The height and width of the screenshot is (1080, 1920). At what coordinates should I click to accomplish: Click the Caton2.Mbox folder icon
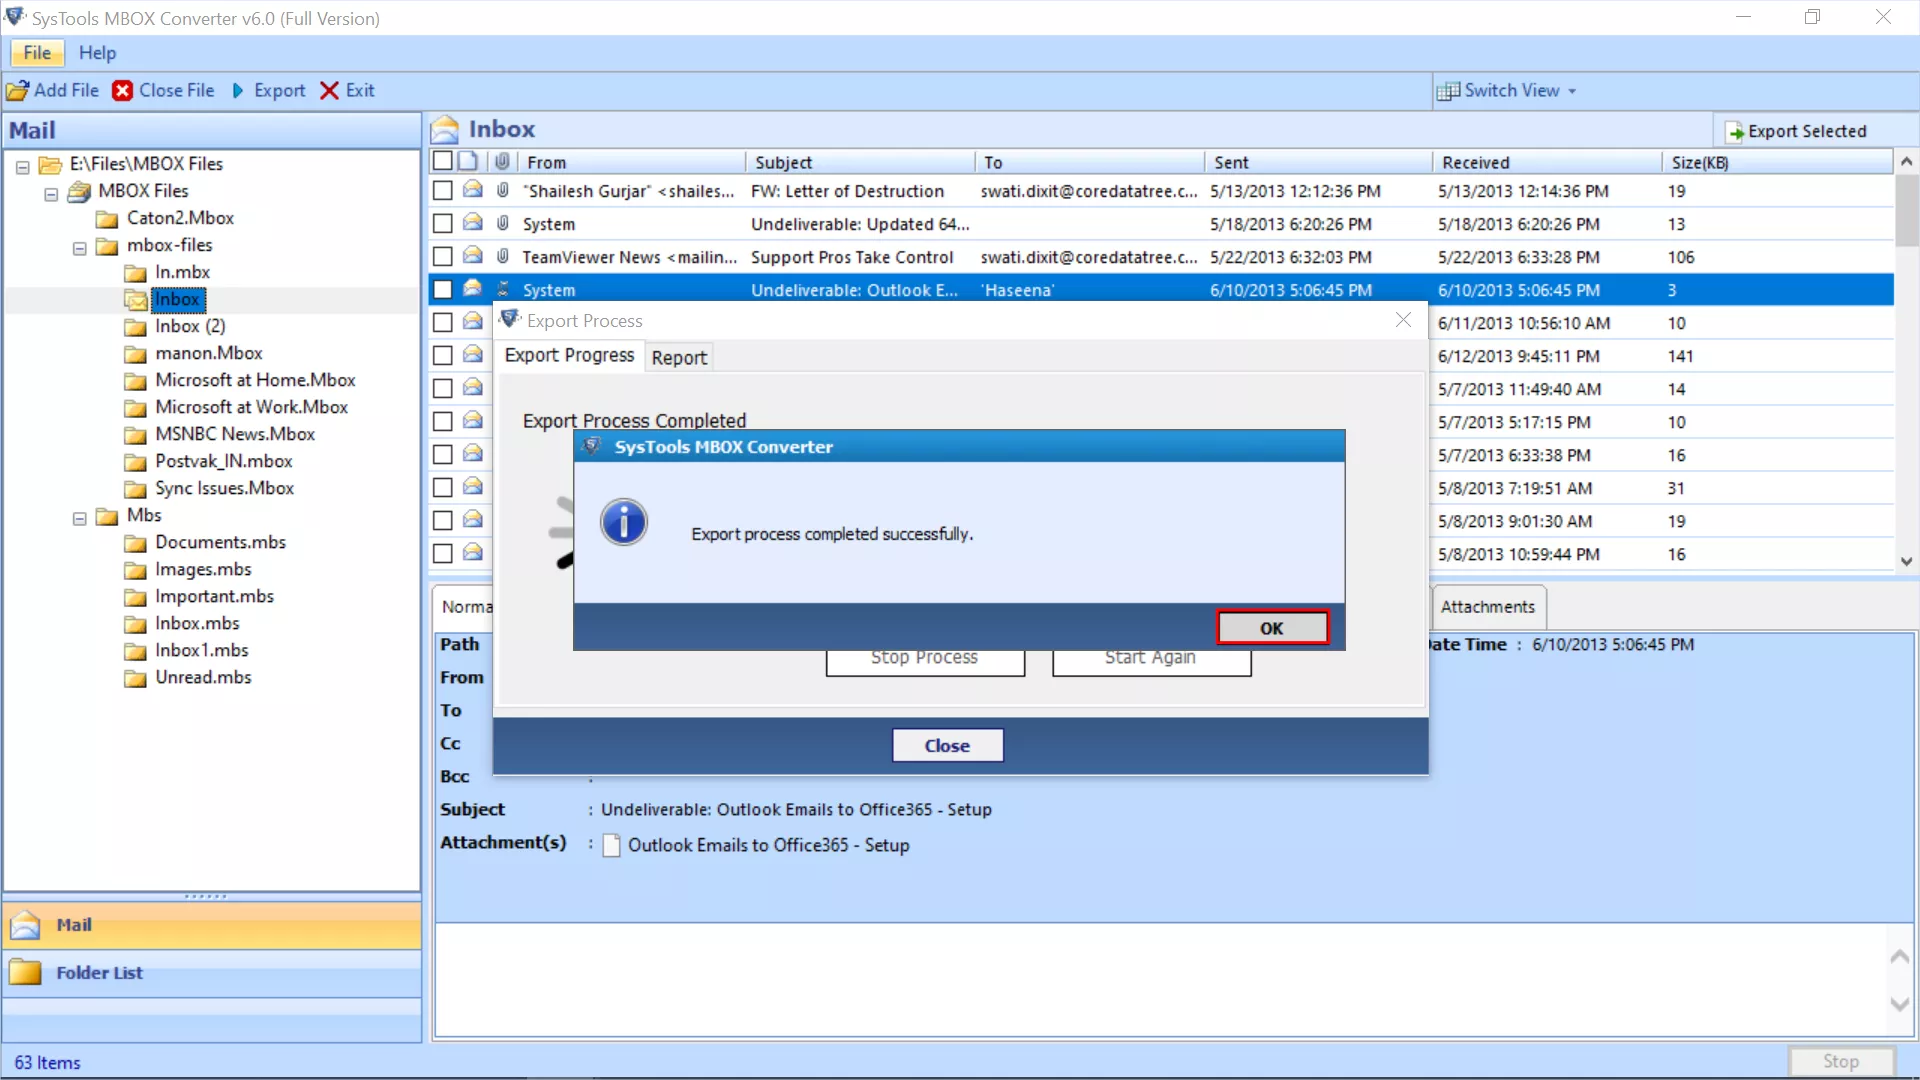point(107,219)
